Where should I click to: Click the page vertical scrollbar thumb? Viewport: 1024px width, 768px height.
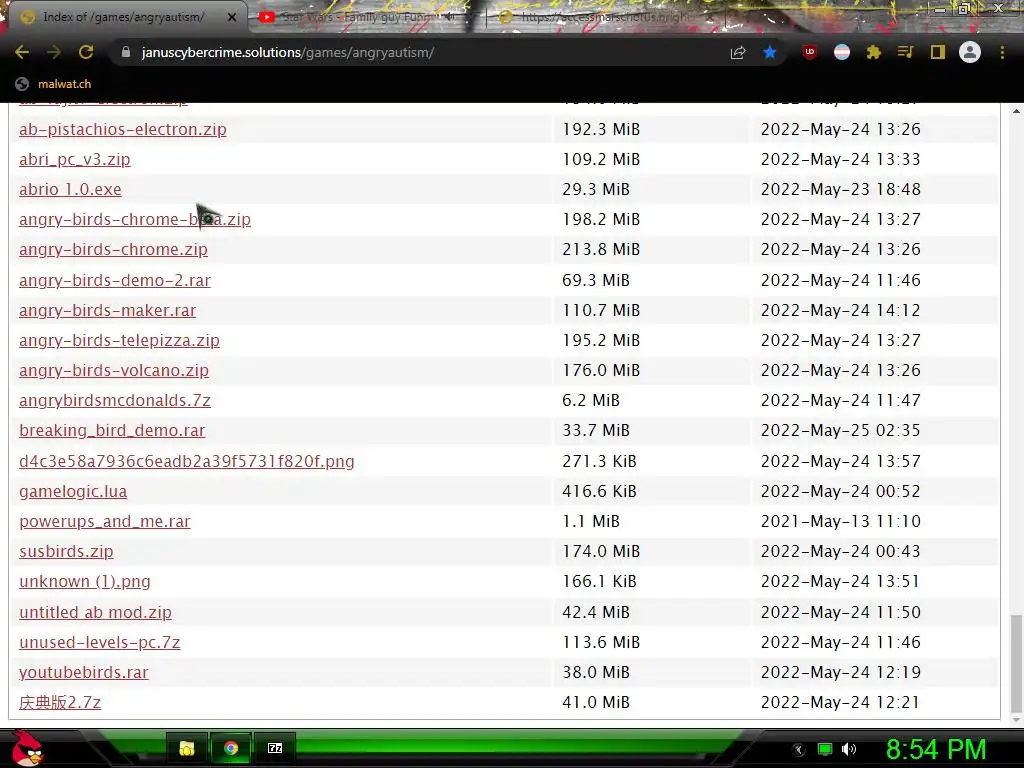[1016, 663]
